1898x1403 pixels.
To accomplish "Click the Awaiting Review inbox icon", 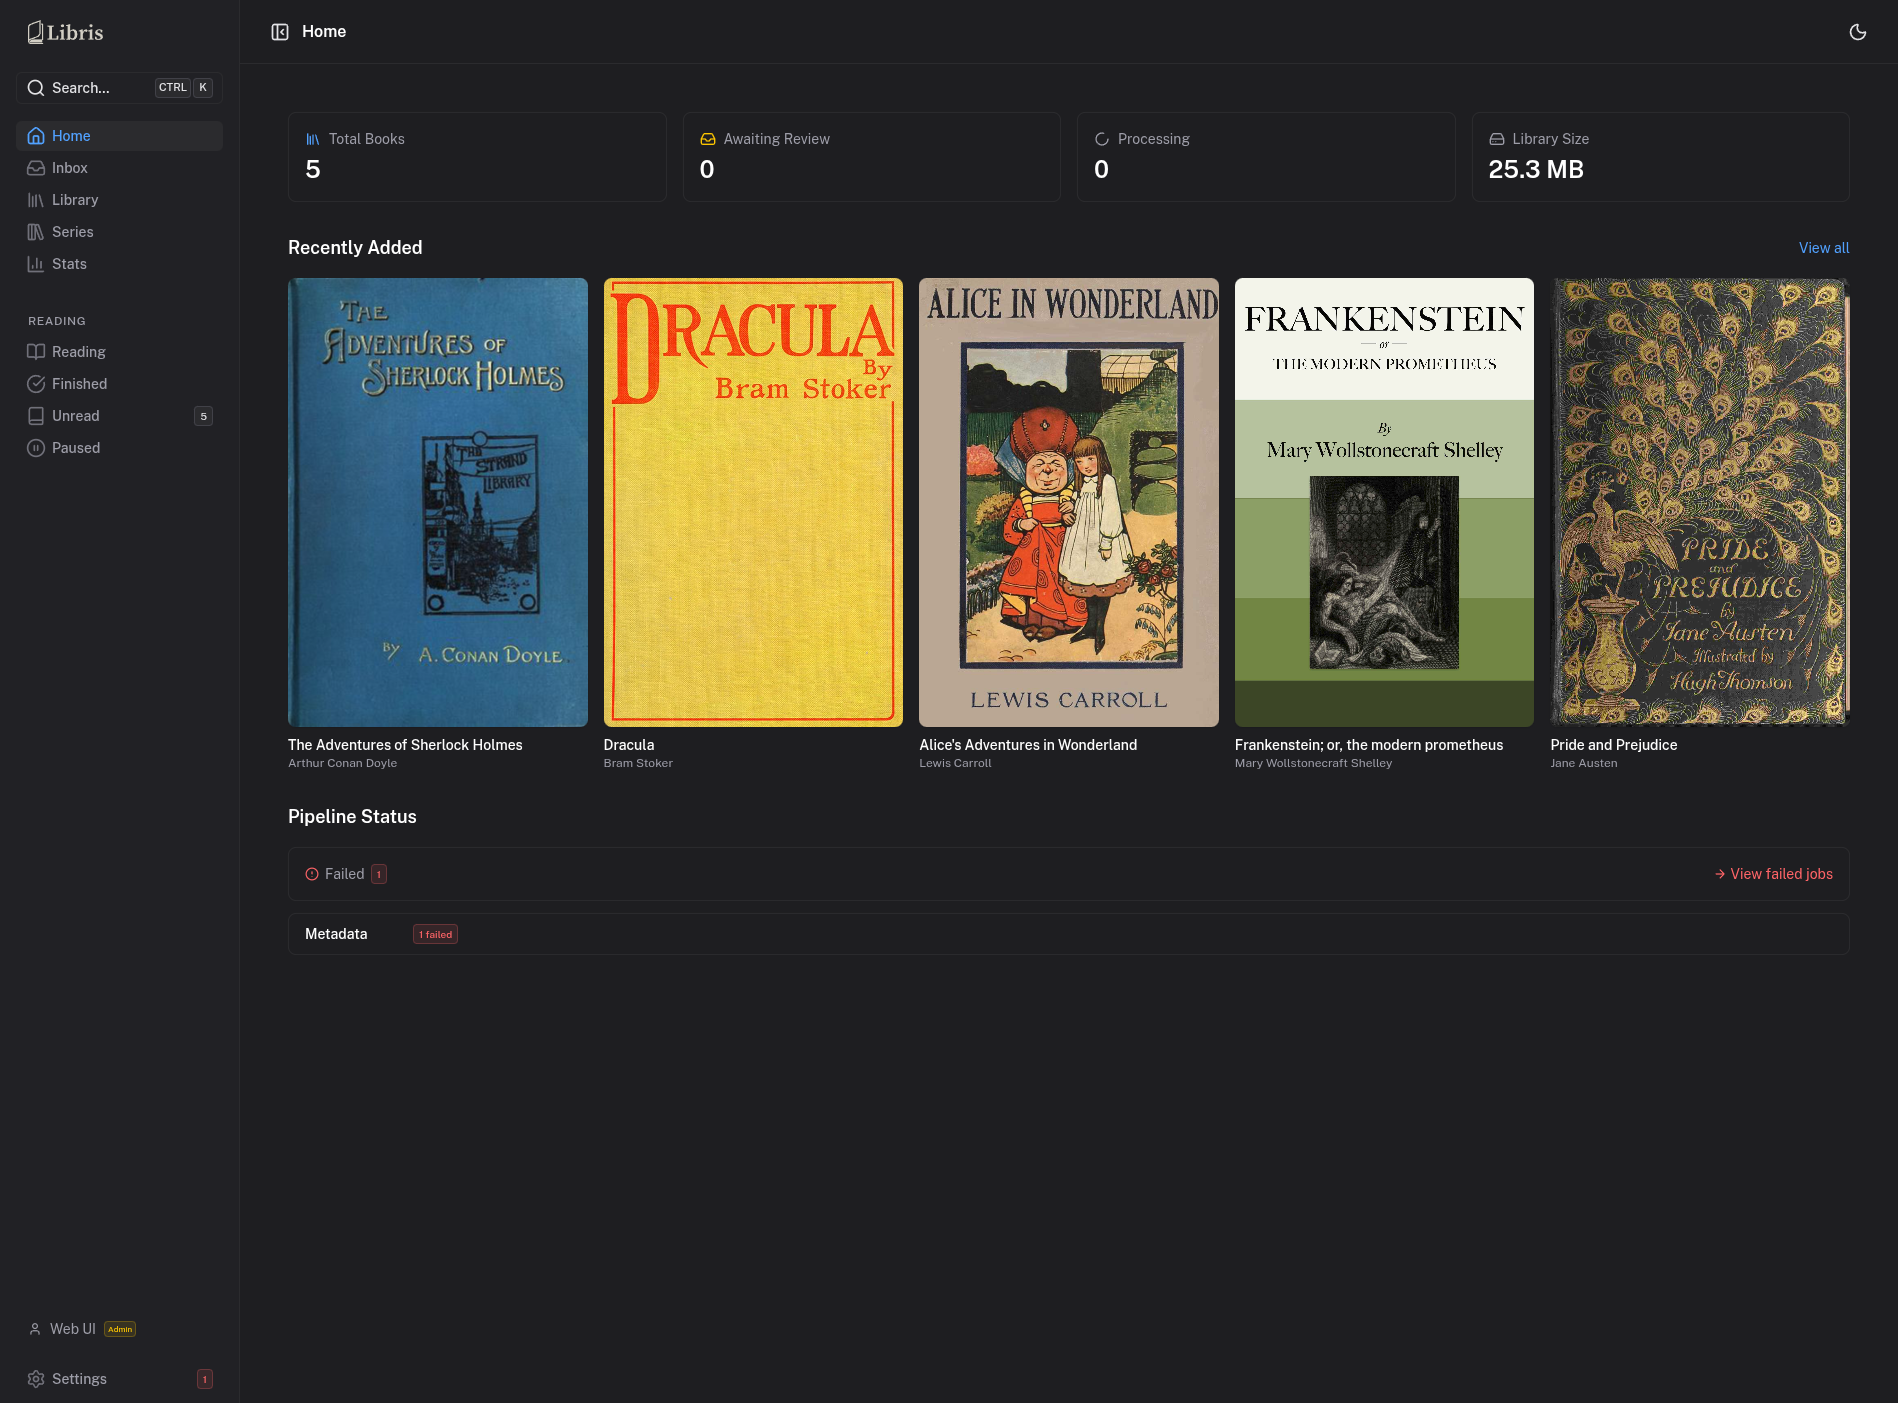I will [708, 139].
